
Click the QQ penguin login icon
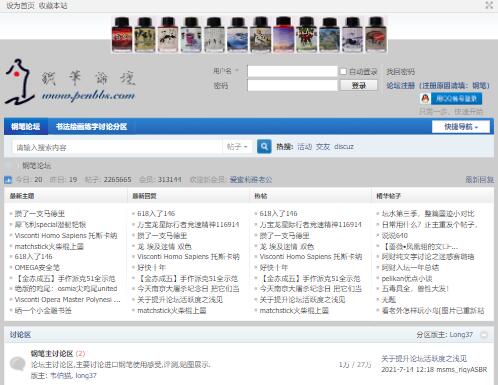(x=425, y=99)
